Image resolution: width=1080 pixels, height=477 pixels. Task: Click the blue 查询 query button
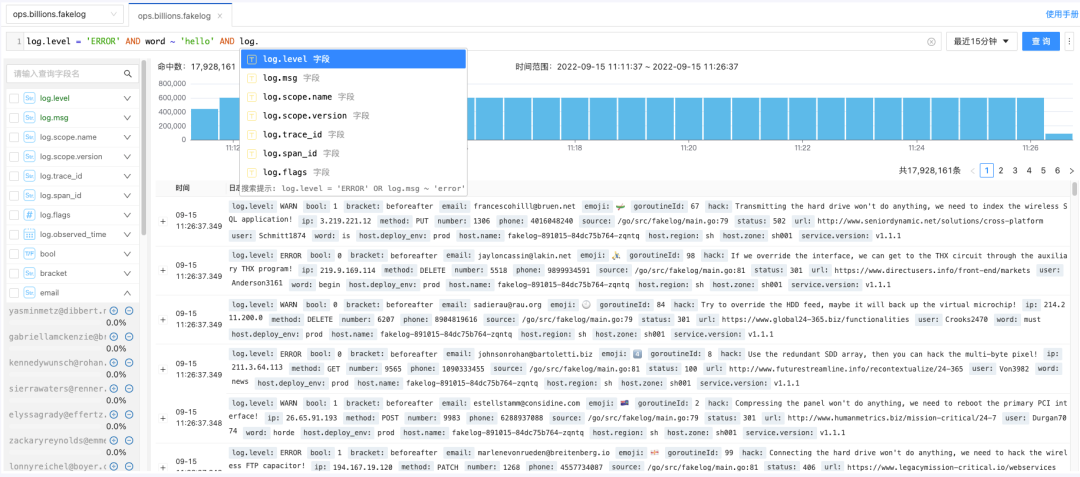pos(1040,41)
